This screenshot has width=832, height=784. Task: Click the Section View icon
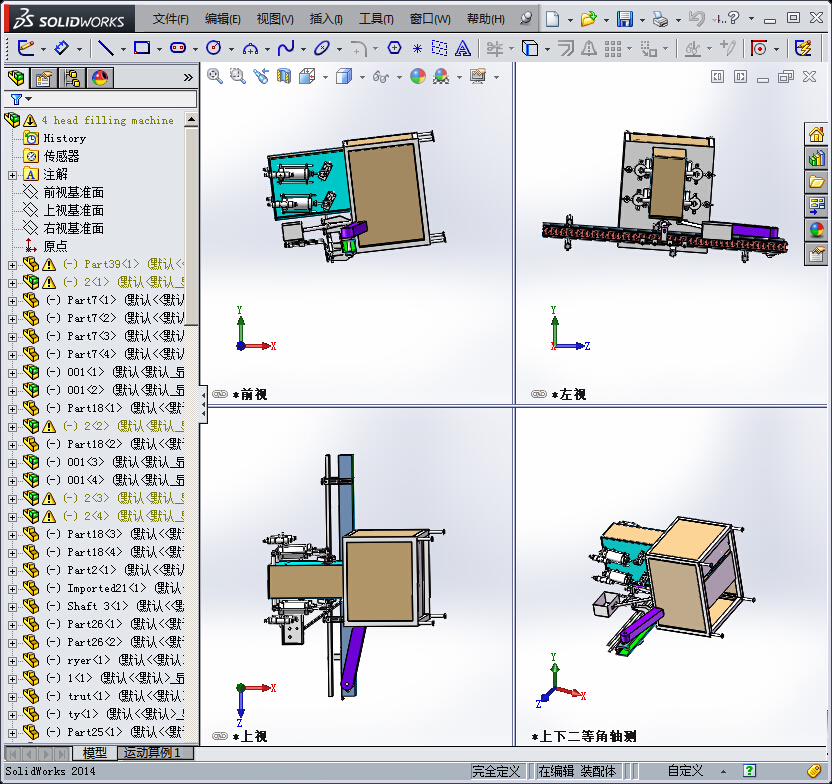(x=284, y=76)
